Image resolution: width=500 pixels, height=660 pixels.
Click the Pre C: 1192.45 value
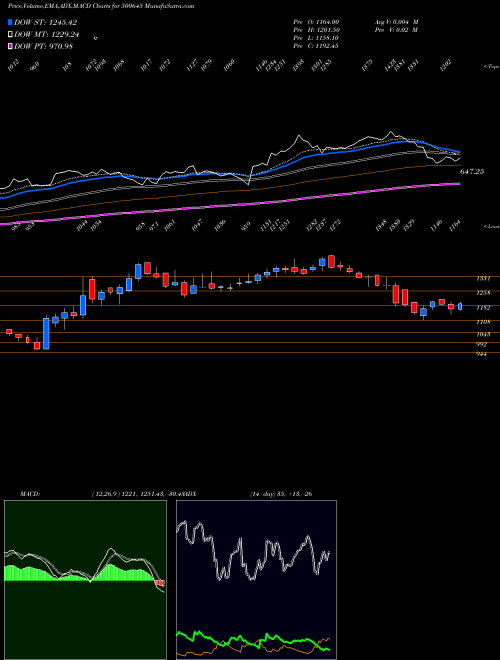(316, 46)
